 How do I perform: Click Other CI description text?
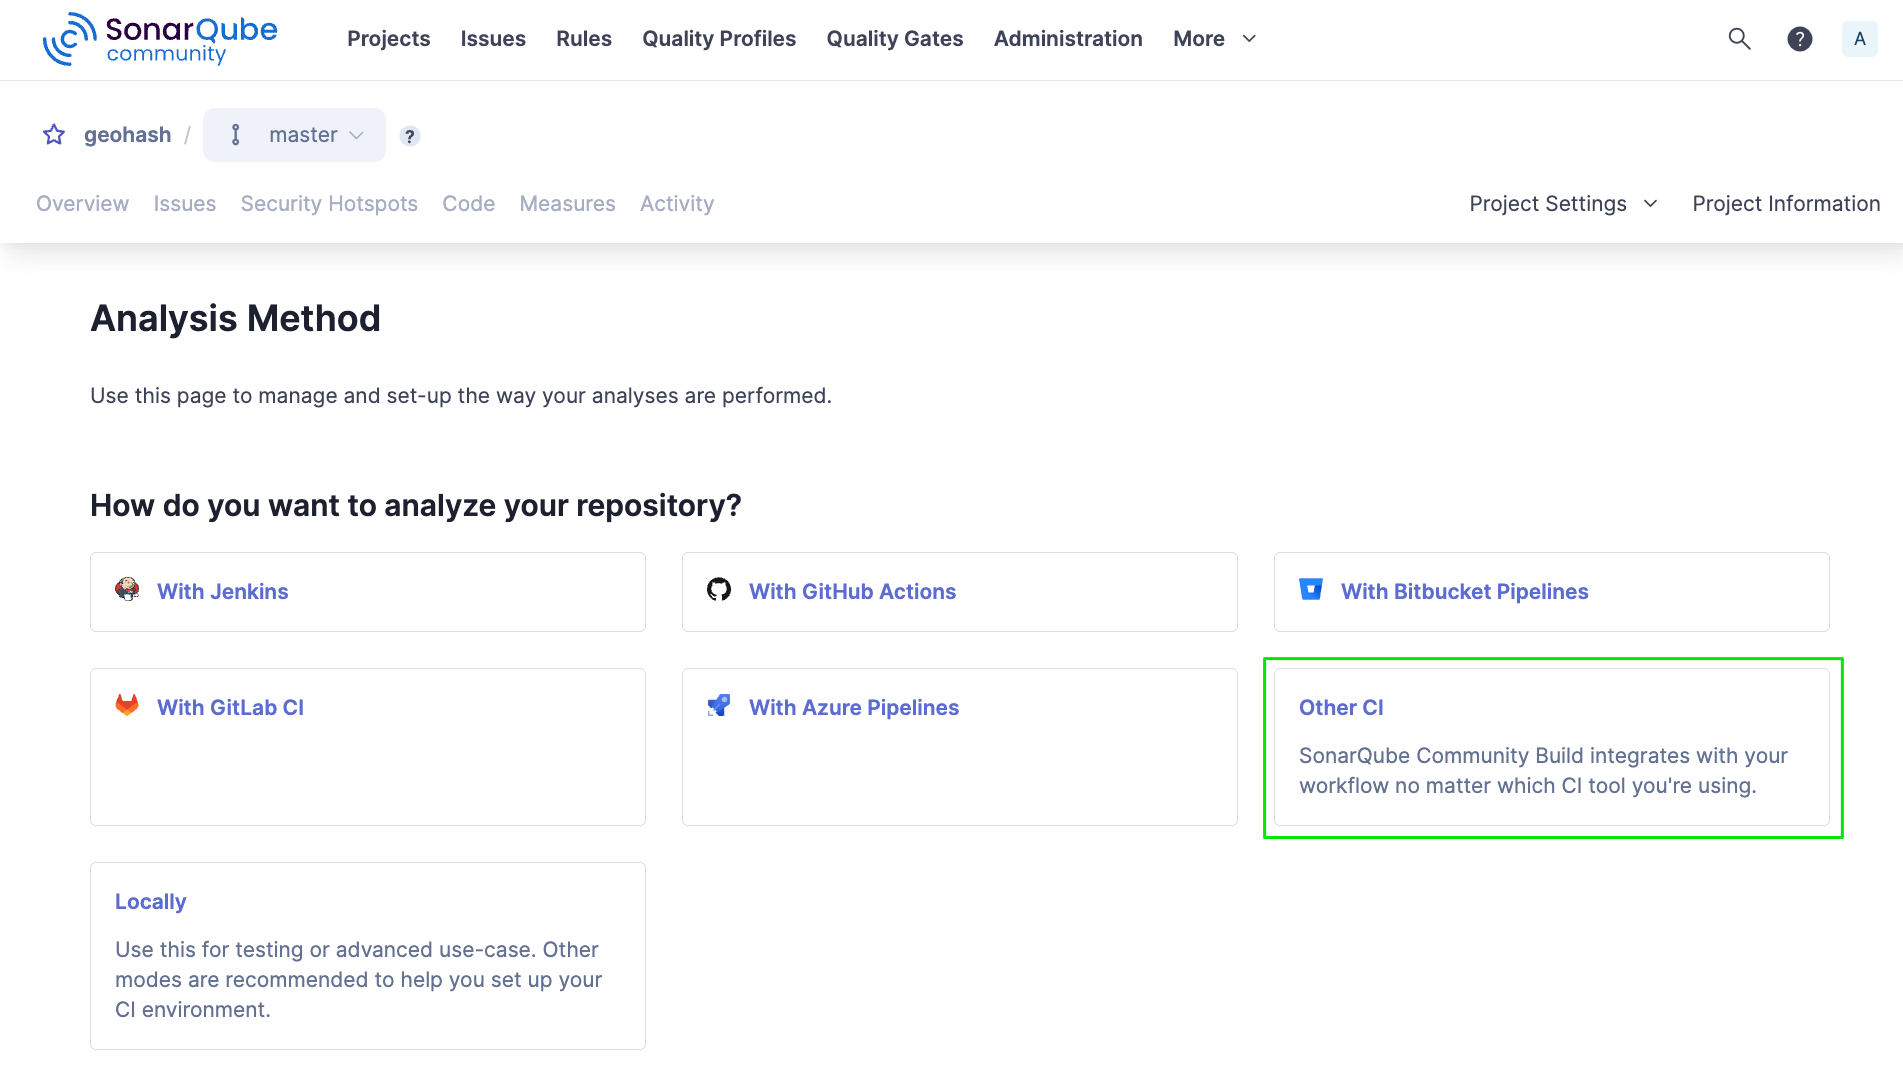click(1543, 771)
